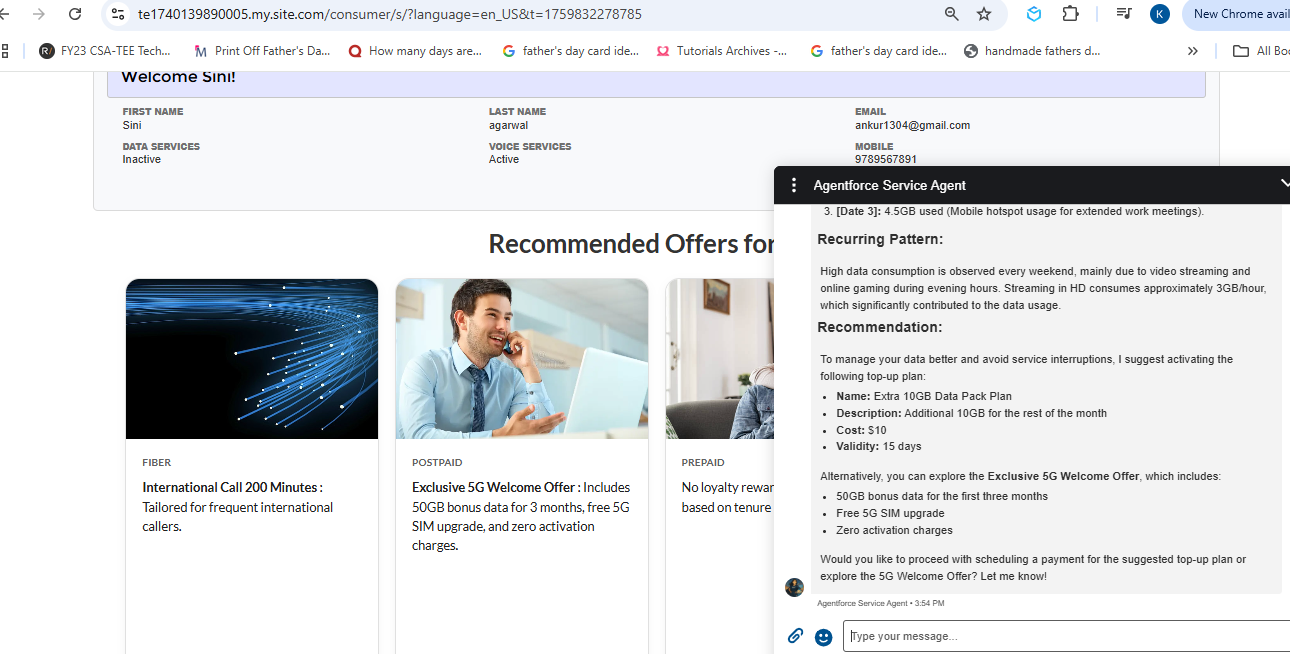
Task: Click the Chrome profile avatar K
Action: (1160, 14)
